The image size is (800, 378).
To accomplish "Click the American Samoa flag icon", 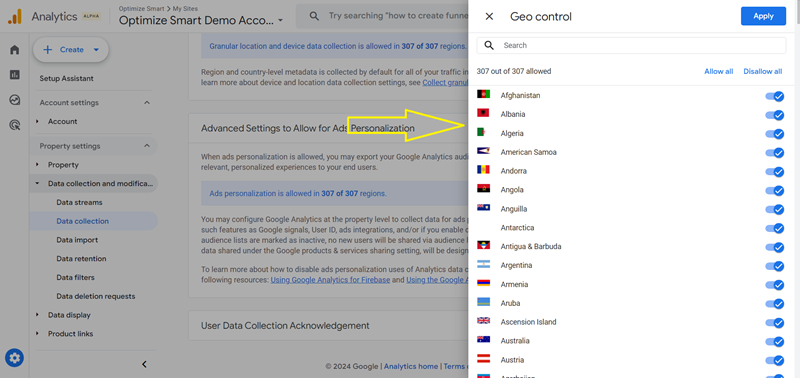I will (483, 151).
